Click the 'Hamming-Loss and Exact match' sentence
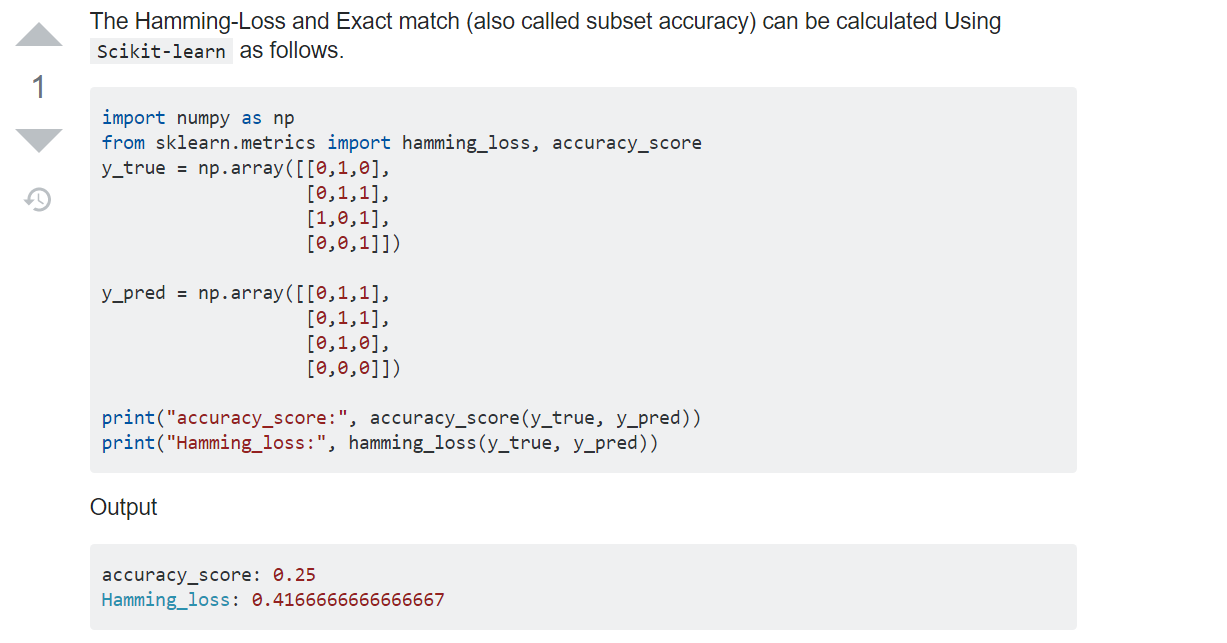 pyautogui.click(x=545, y=21)
